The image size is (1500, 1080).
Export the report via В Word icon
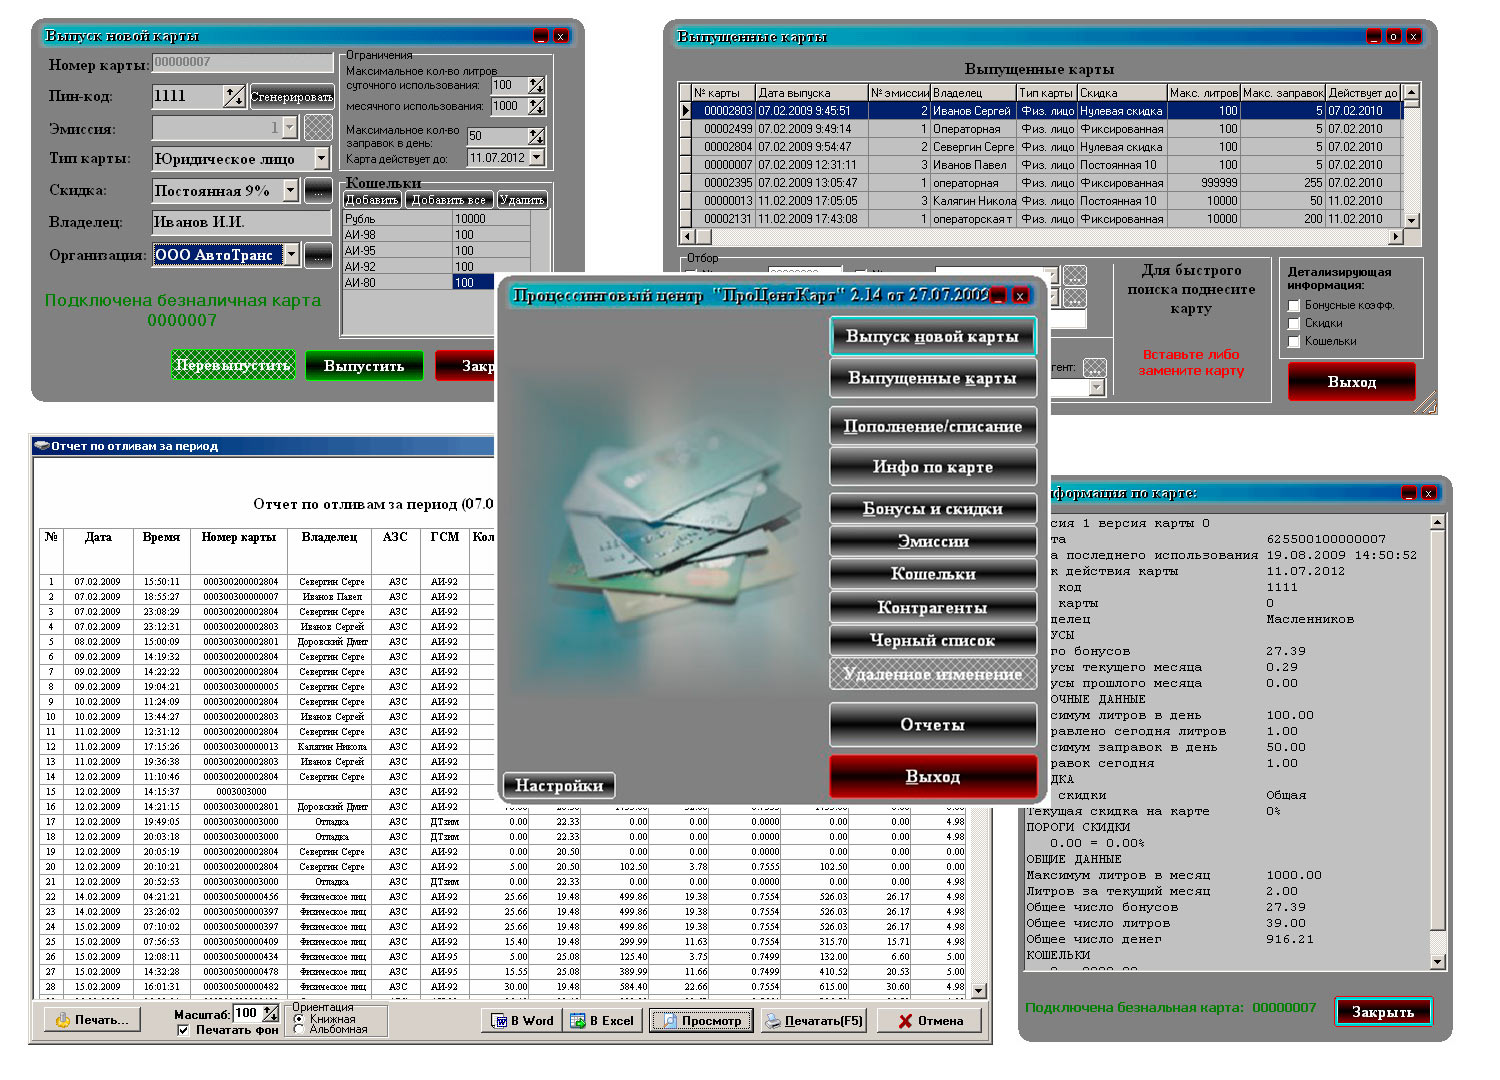523,1021
